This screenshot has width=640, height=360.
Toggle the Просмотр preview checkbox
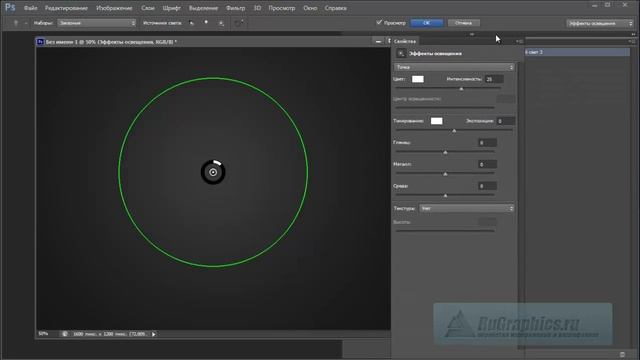click(379, 22)
